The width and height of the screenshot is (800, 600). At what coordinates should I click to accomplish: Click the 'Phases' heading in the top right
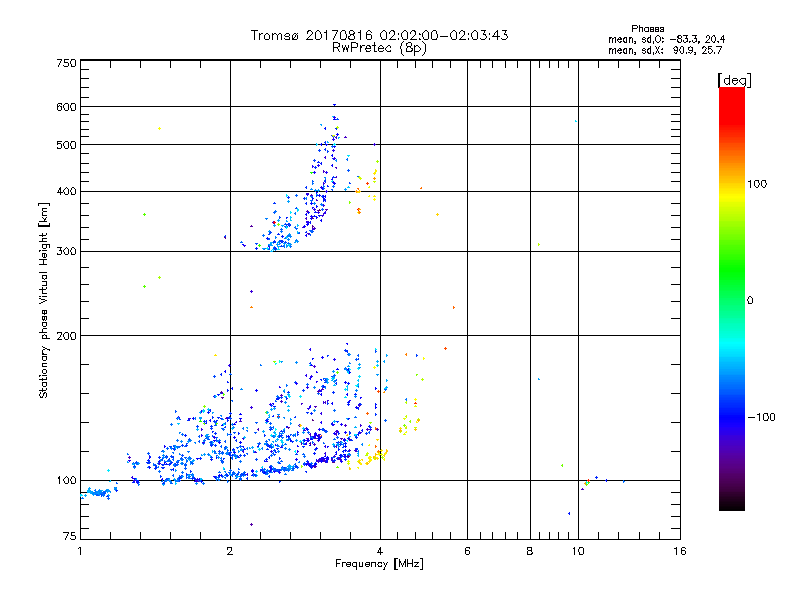click(x=647, y=29)
